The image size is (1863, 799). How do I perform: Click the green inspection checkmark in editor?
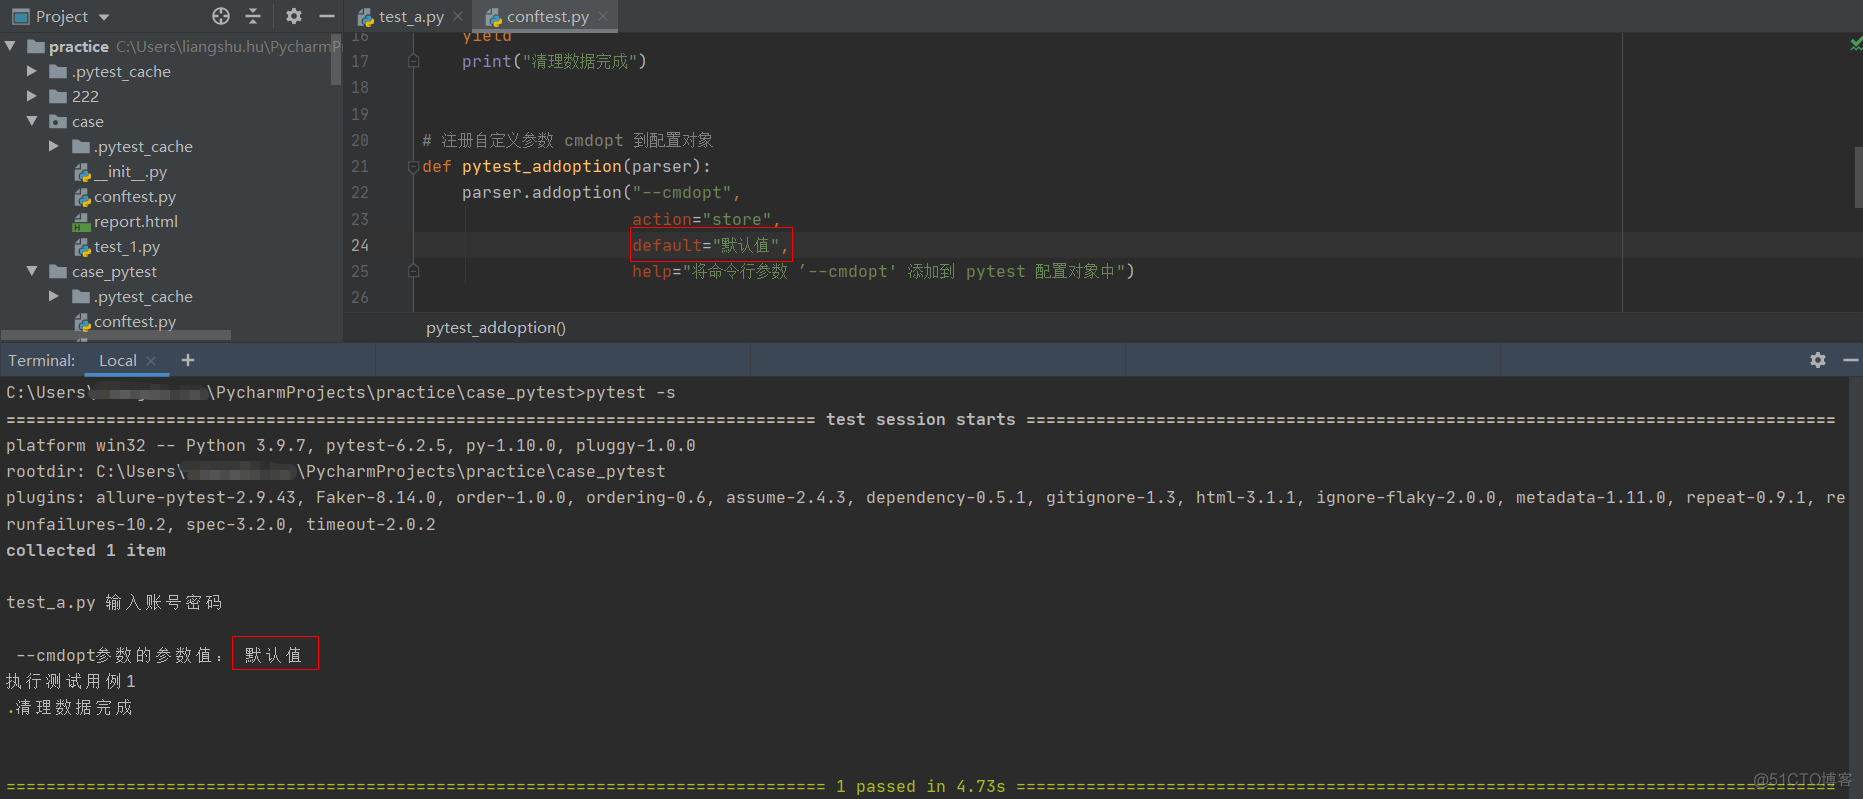pos(1856,44)
